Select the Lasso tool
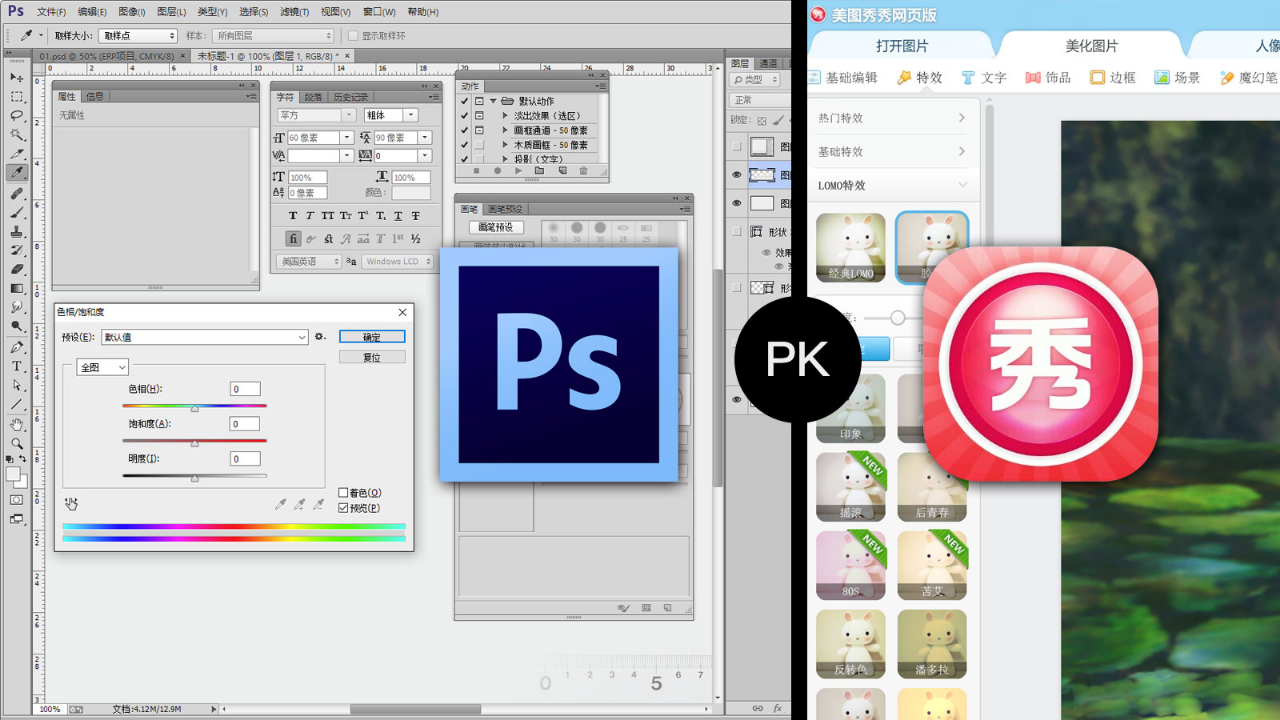The width and height of the screenshot is (1280, 720). pyautogui.click(x=17, y=116)
